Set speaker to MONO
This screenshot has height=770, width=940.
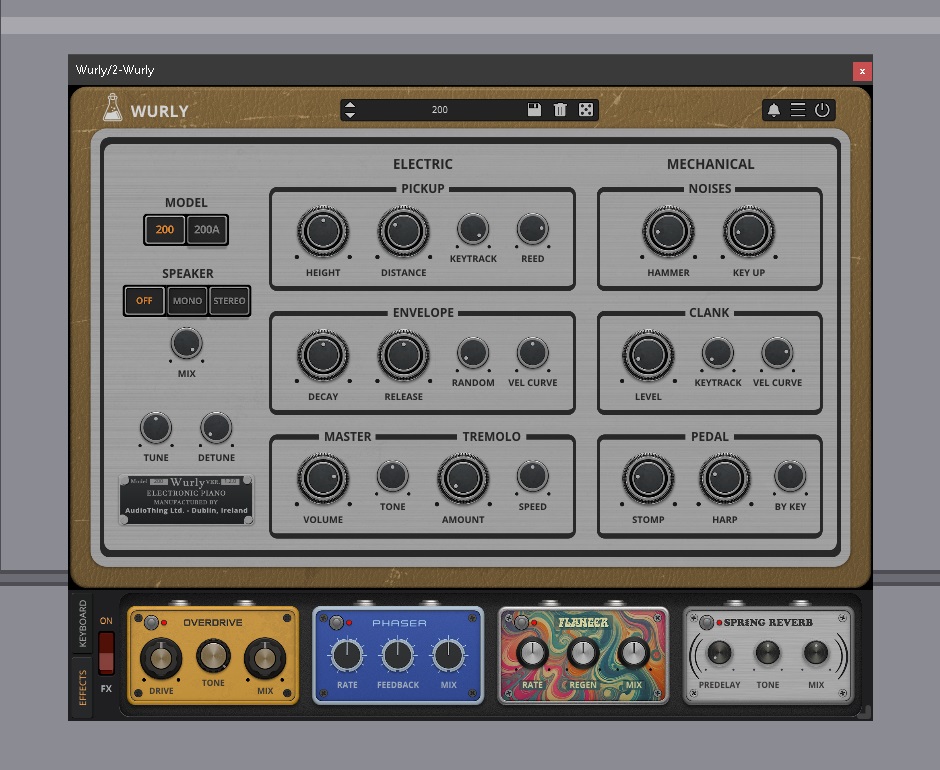pyautogui.click(x=187, y=300)
